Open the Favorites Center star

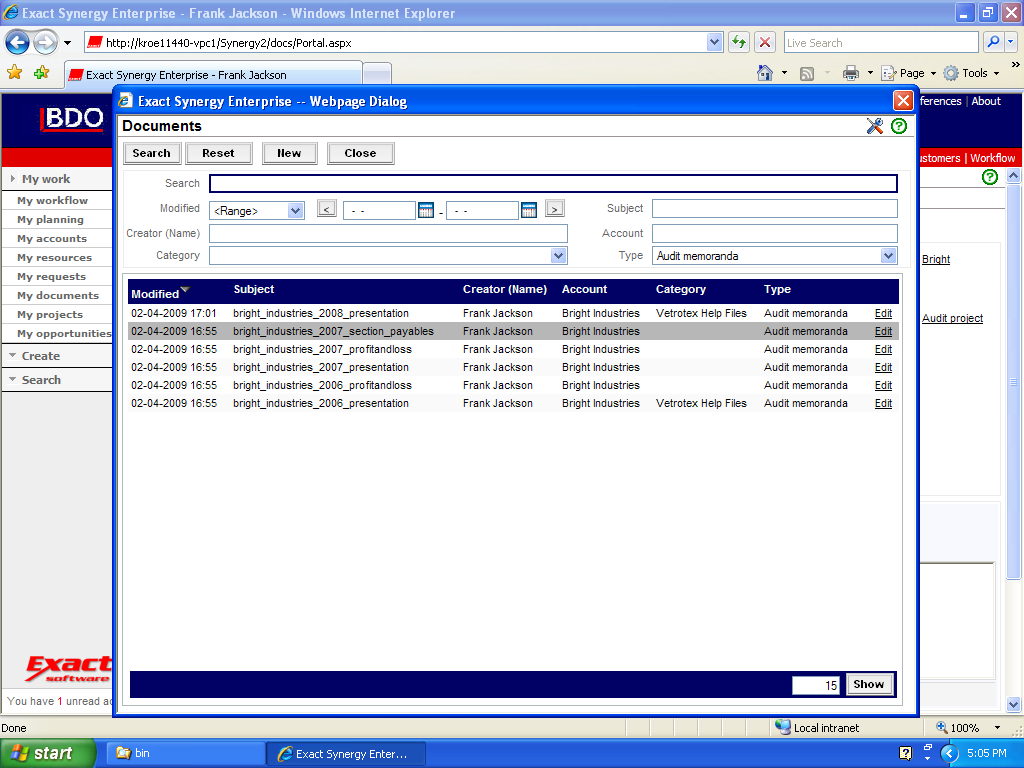tap(14, 72)
